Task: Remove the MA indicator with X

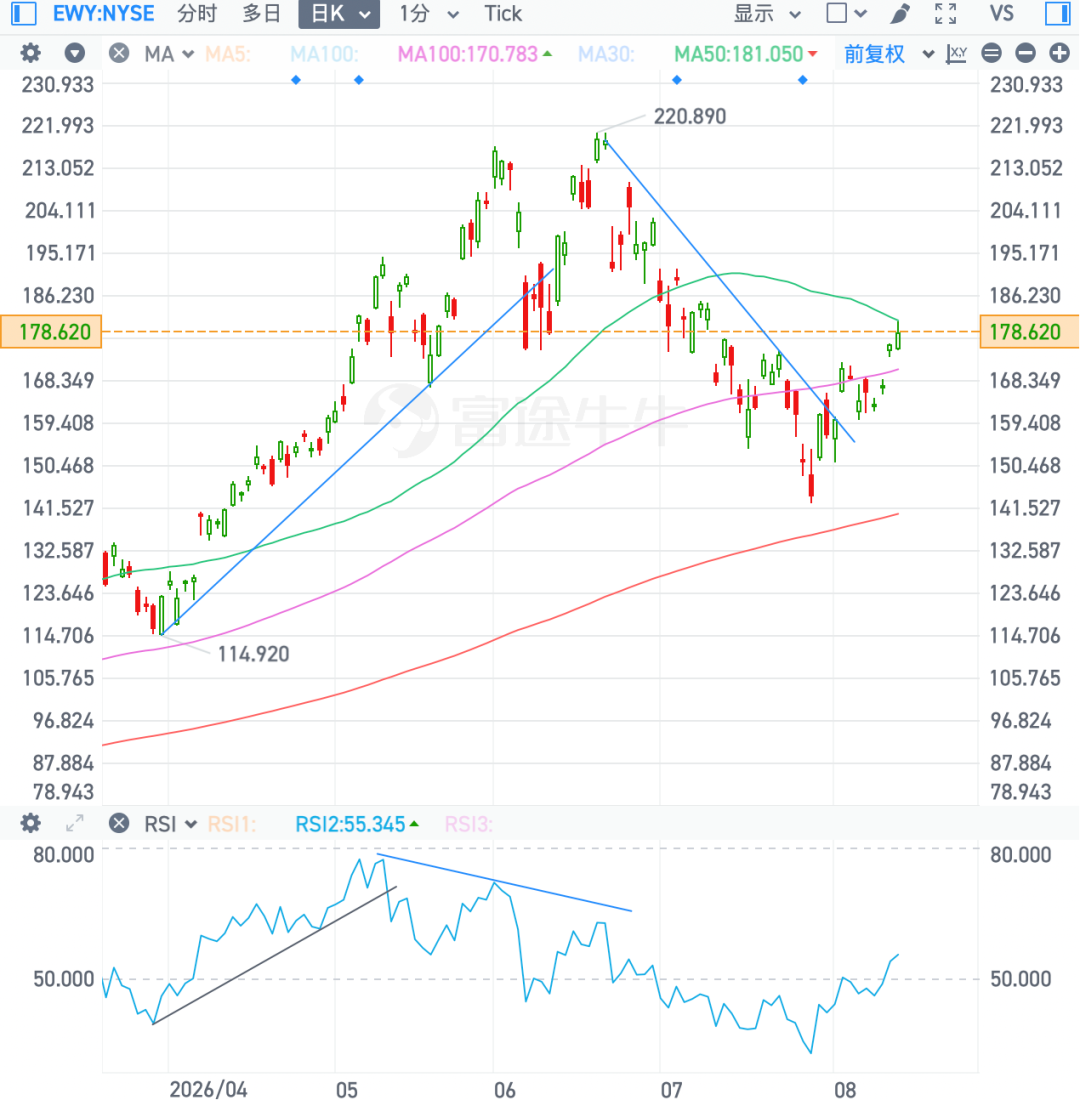Action: (119, 53)
